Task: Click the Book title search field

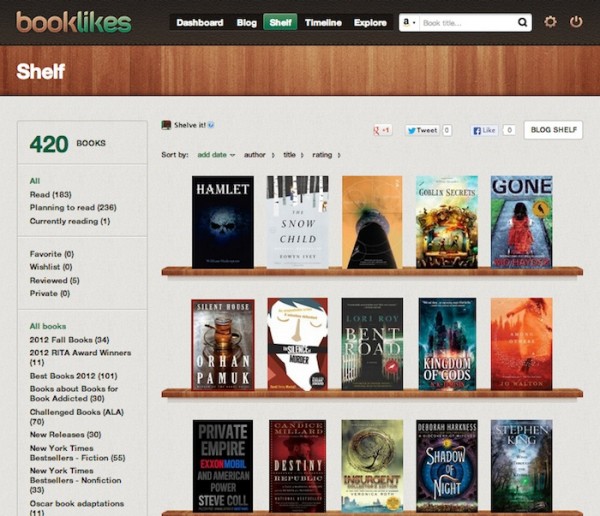Action: click(468, 23)
